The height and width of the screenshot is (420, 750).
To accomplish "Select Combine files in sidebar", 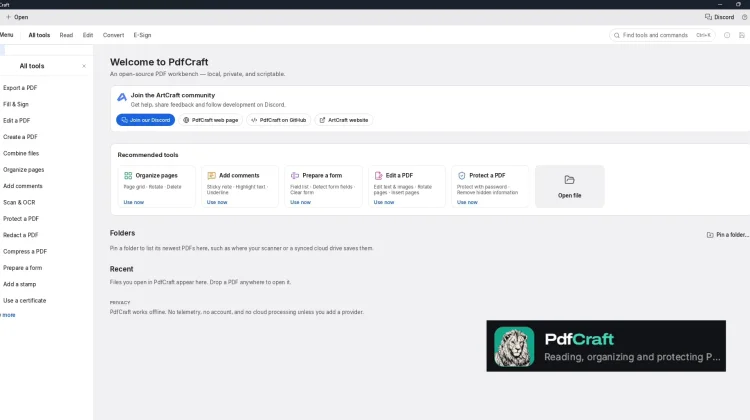I will [21, 154].
